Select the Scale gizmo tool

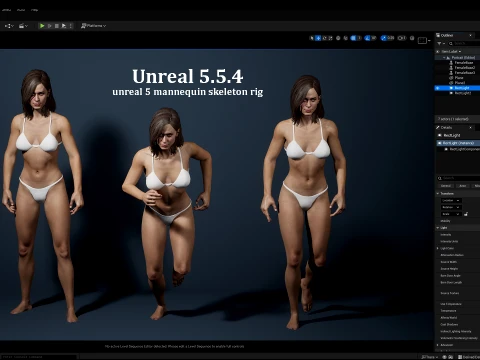click(x=330, y=38)
